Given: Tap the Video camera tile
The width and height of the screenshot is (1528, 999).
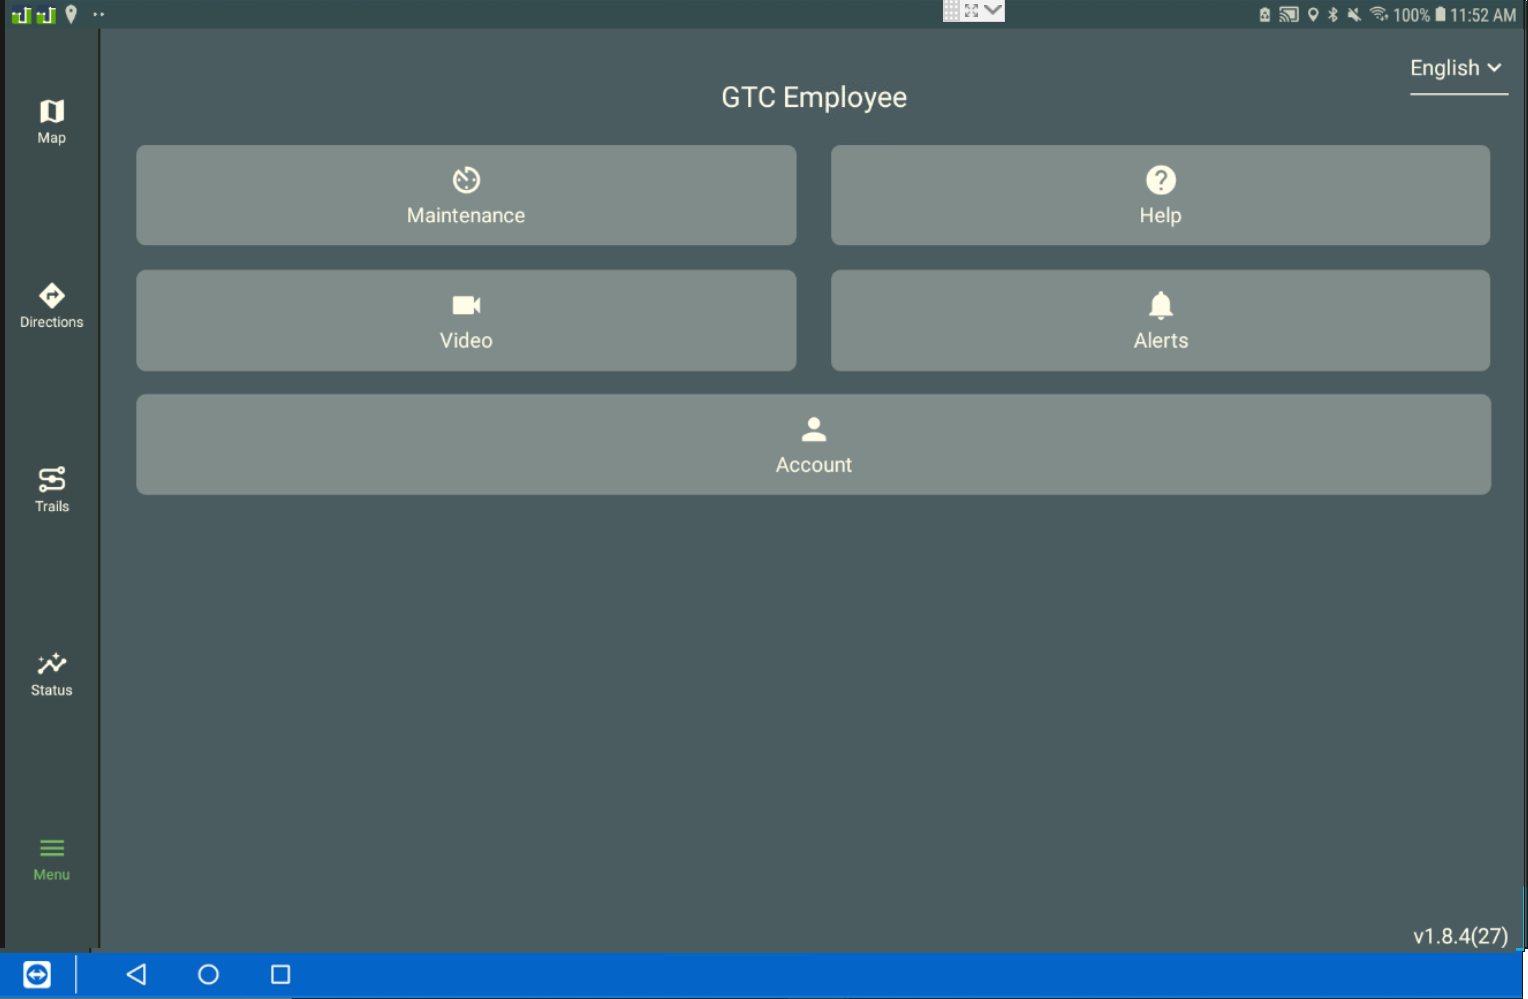Looking at the screenshot, I should click(466, 320).
